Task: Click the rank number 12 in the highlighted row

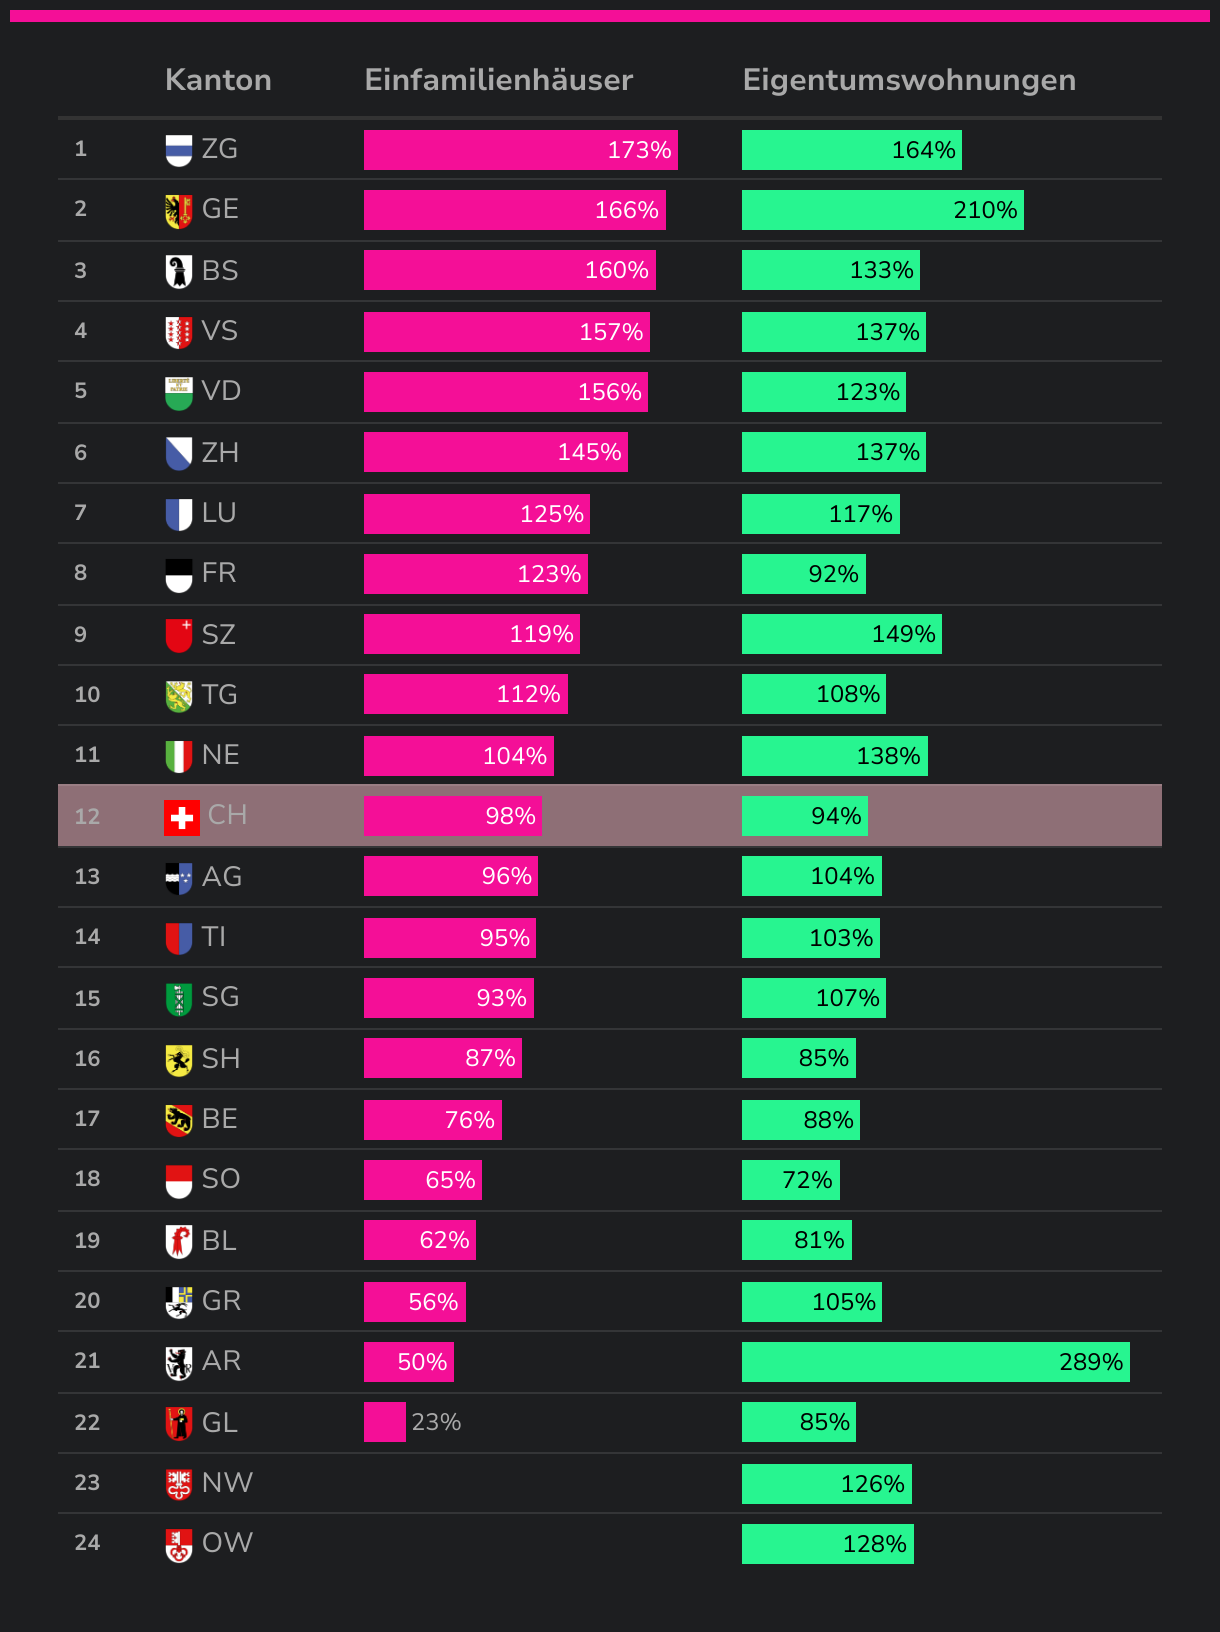Action: (87, 816)
